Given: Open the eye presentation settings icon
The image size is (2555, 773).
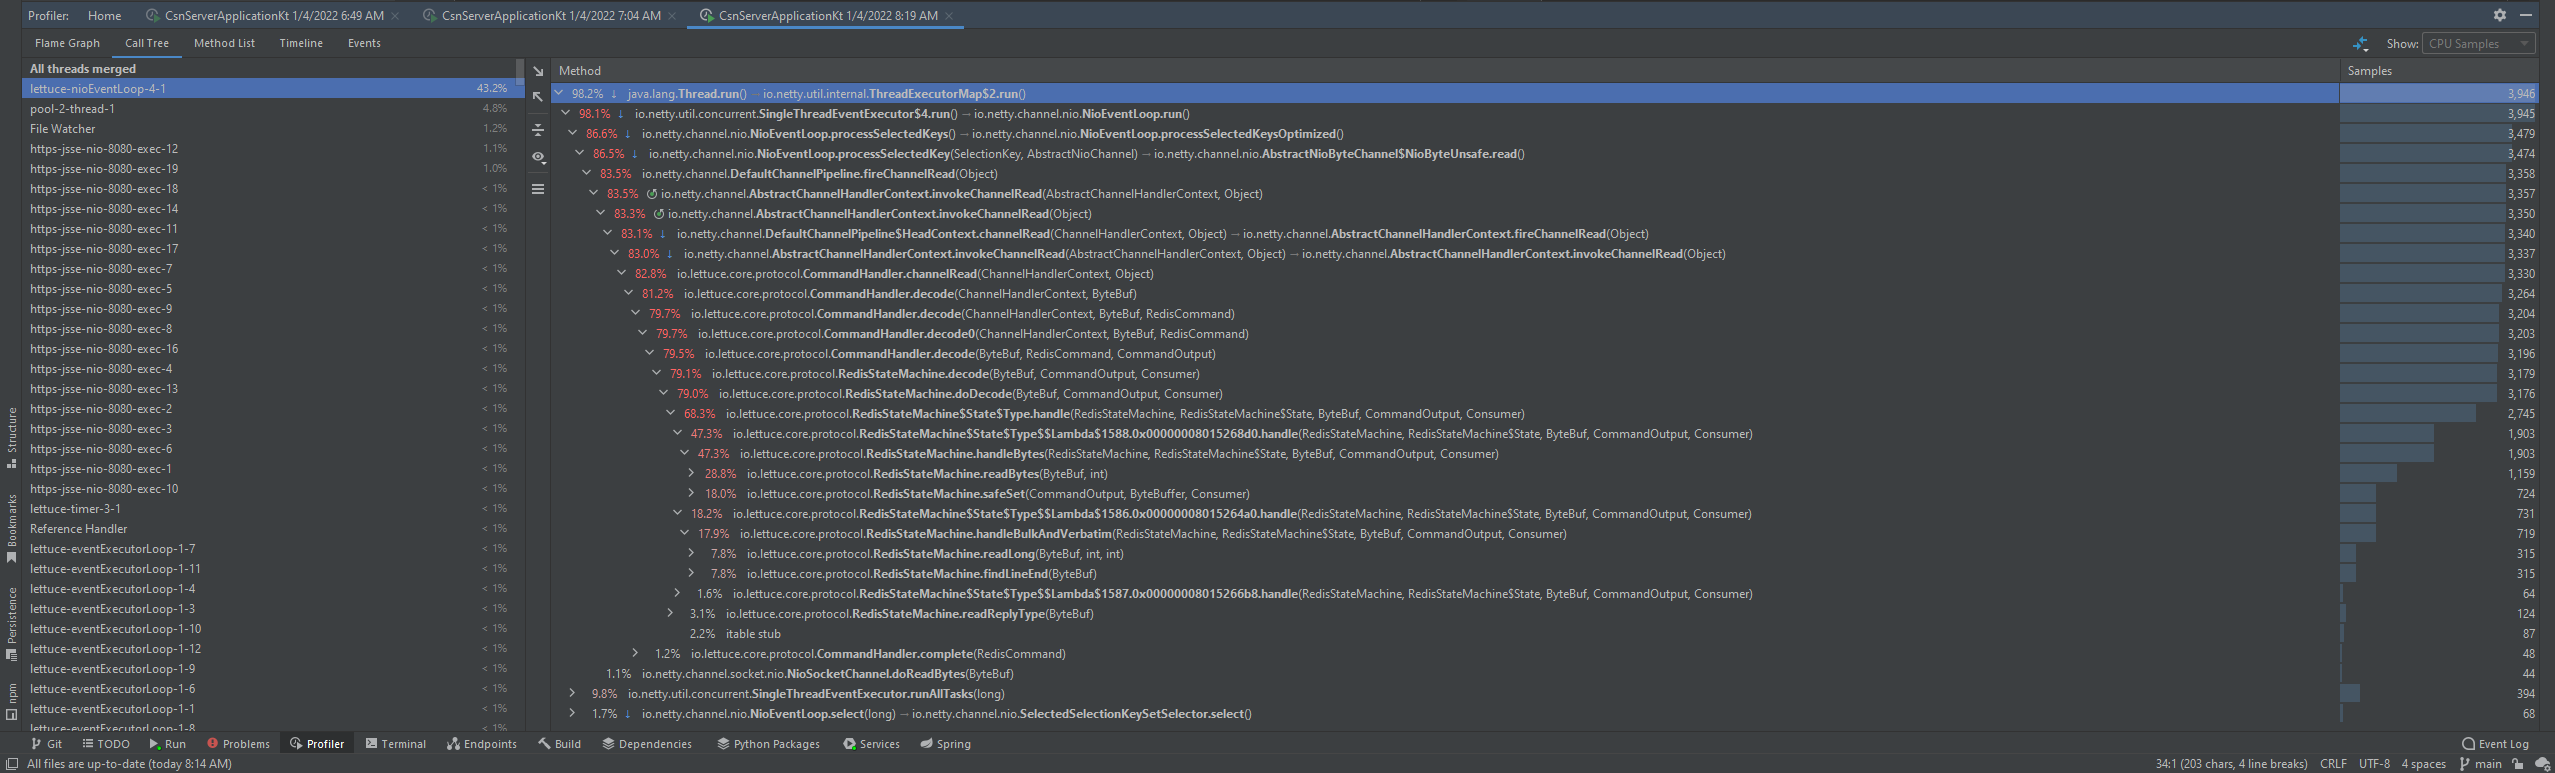Looking at the screenshot, I should (538, 157).
